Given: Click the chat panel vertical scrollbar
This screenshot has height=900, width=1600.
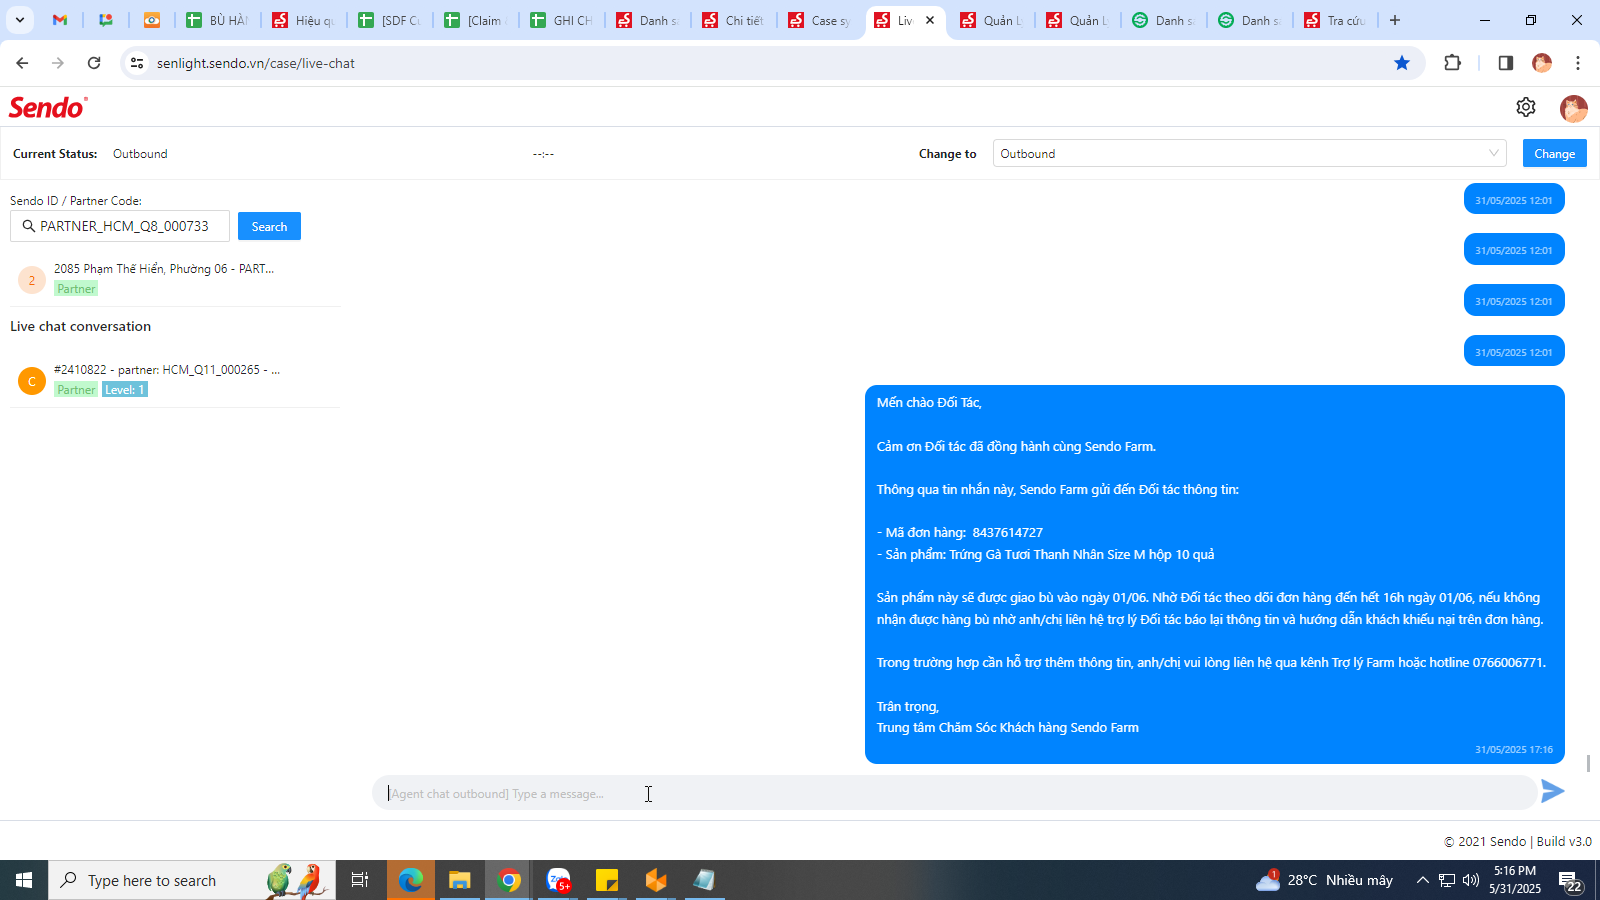Looking at the screenshot, I should tap(1588, 764).
